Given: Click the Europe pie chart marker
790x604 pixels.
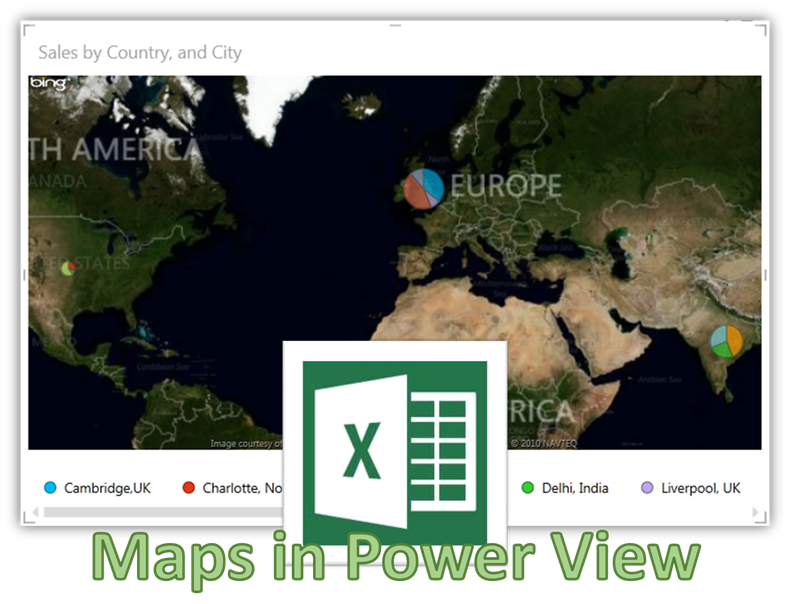Looking at the screenshot, I should click(424, 189).
